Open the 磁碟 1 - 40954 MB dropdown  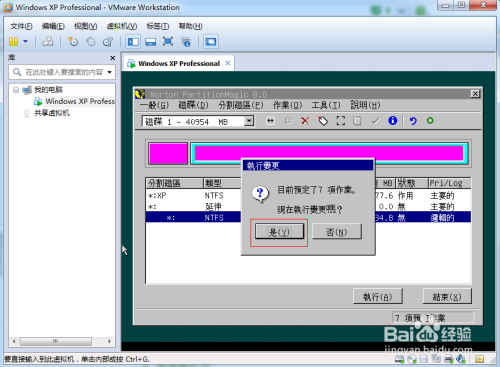pos(249,121)
